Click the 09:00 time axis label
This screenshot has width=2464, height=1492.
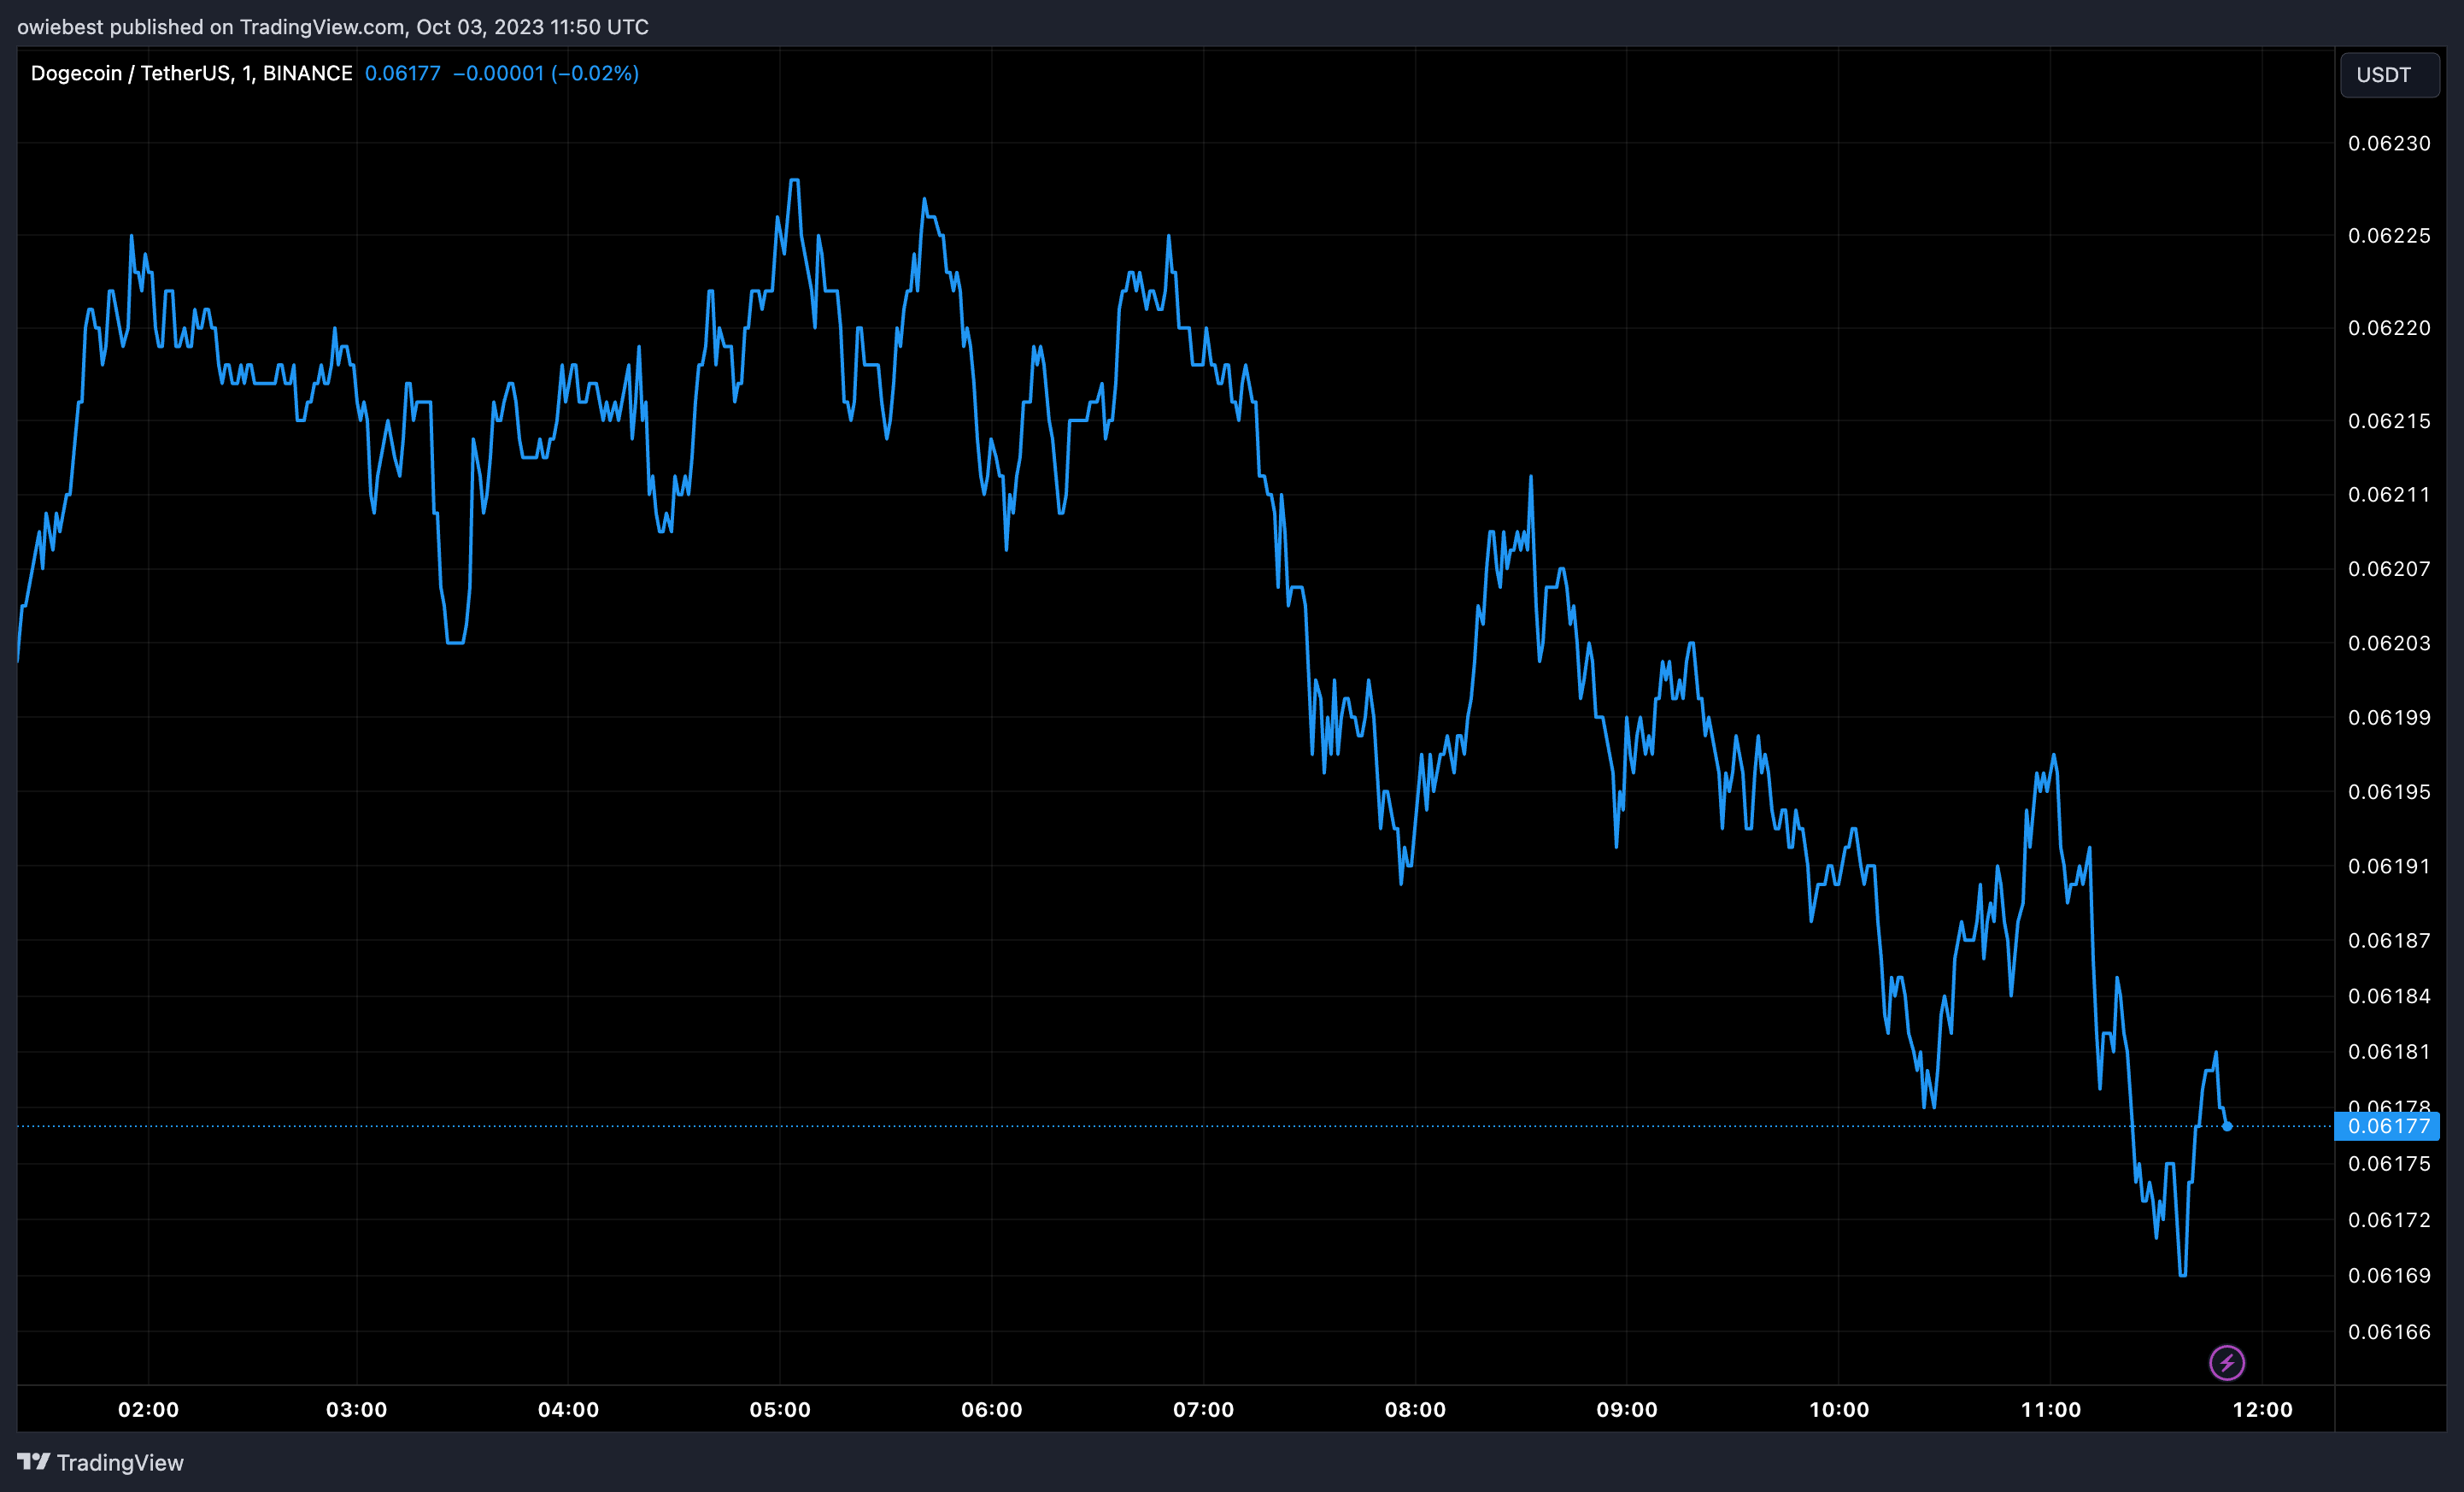pos(1627,1409)
